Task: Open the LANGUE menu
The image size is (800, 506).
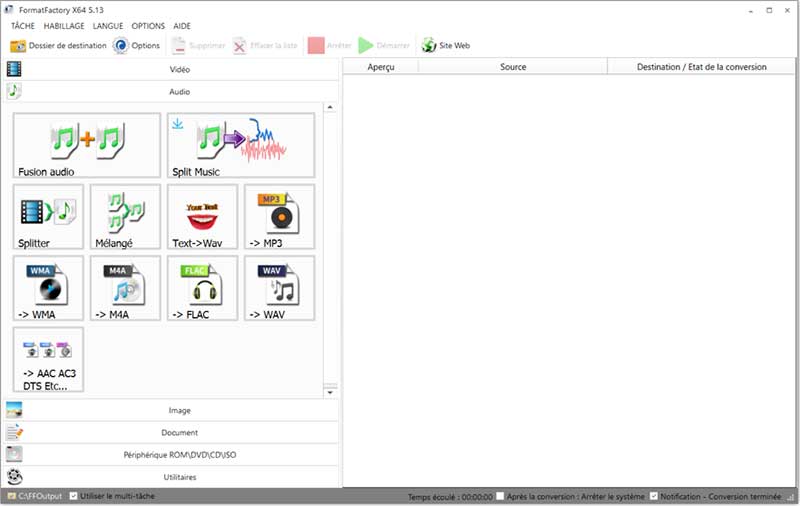Action: pos(108,26)
